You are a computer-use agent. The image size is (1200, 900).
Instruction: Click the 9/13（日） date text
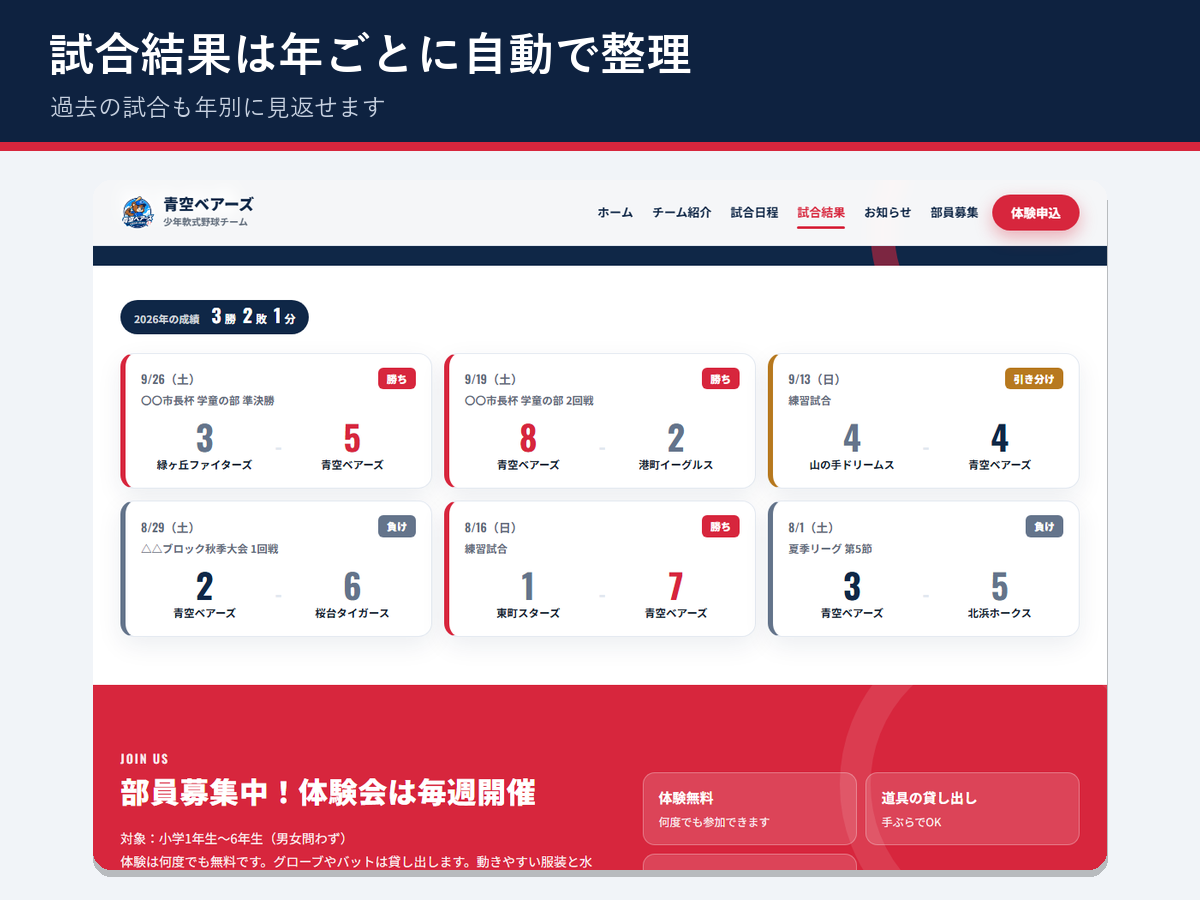coord(814,379)
